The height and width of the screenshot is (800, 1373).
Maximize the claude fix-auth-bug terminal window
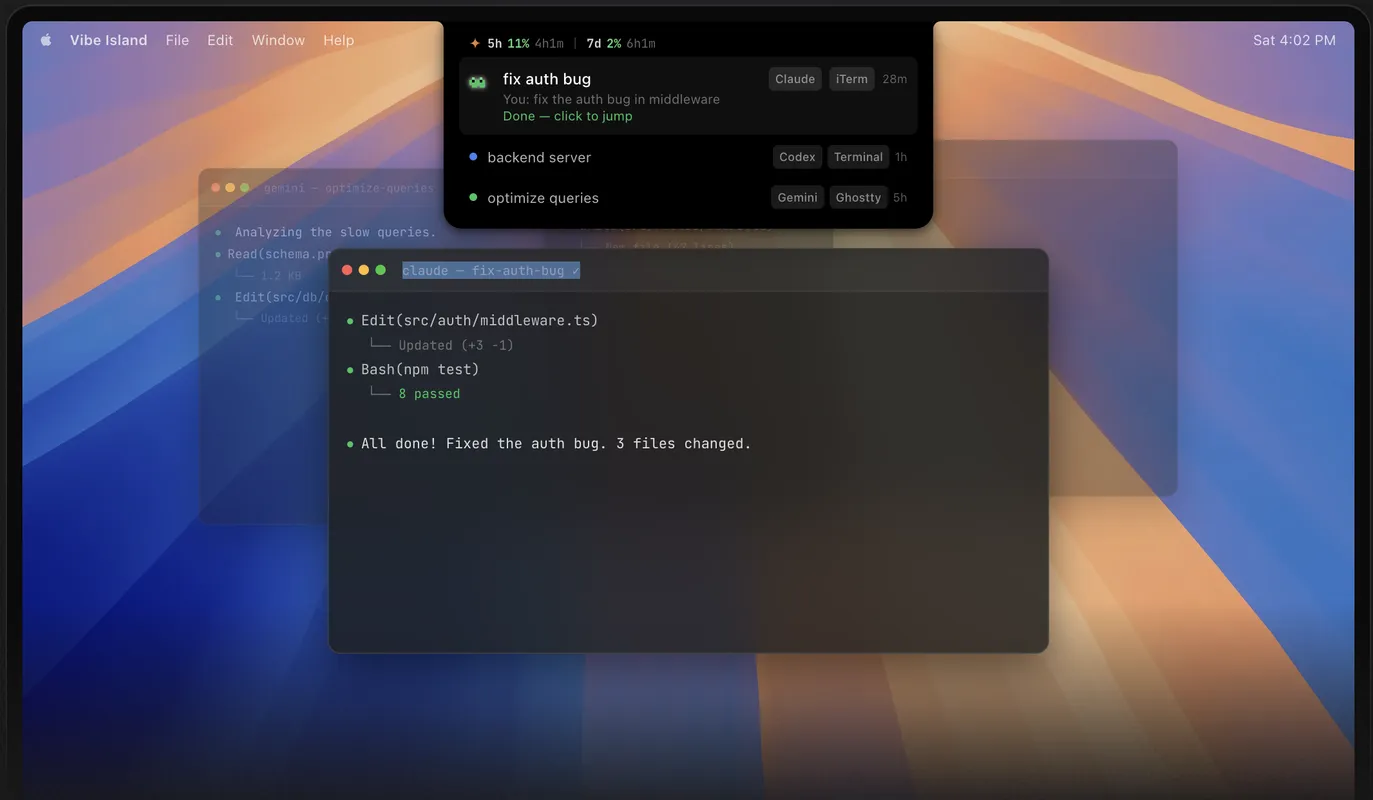pyautogui.click(x=380, y=270)
